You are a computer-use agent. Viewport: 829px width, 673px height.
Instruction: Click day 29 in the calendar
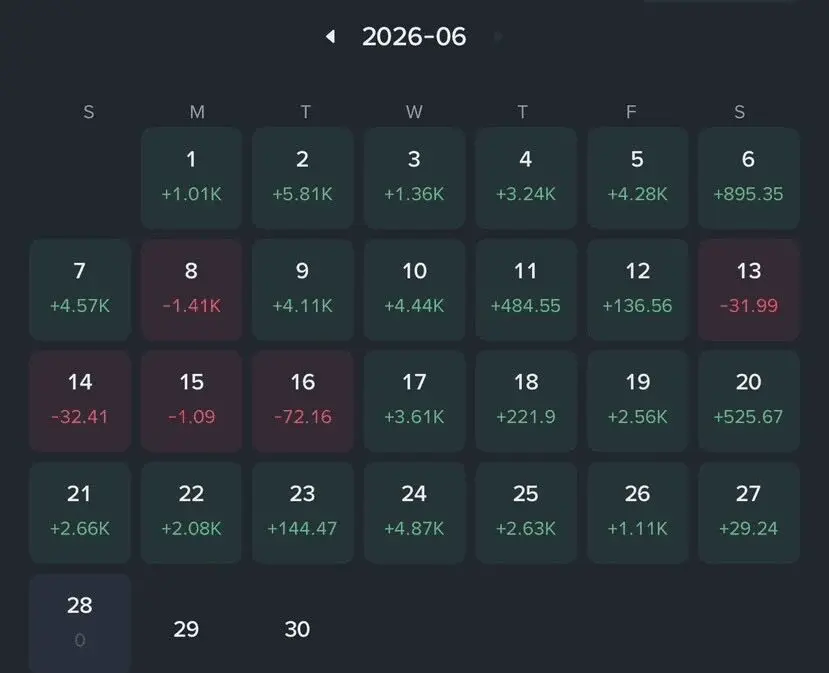tap(186, 629)
